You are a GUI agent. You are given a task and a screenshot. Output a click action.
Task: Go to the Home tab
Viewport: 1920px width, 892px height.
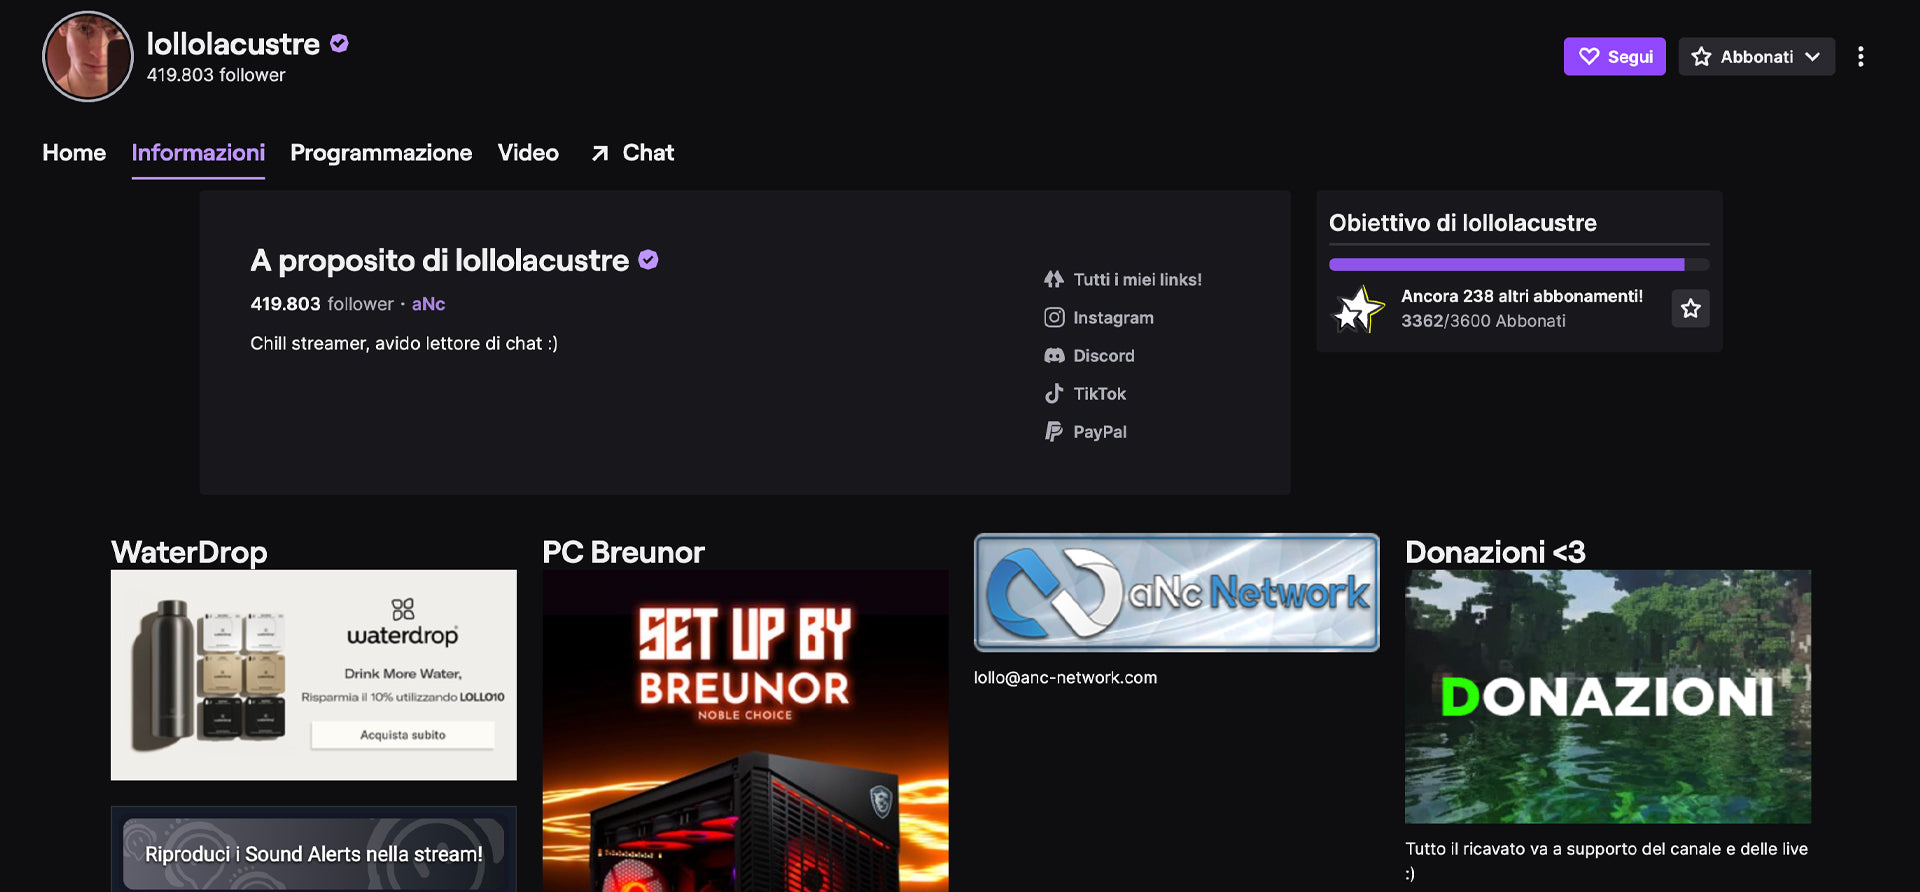pyautogui.click(x=74, y=153)
